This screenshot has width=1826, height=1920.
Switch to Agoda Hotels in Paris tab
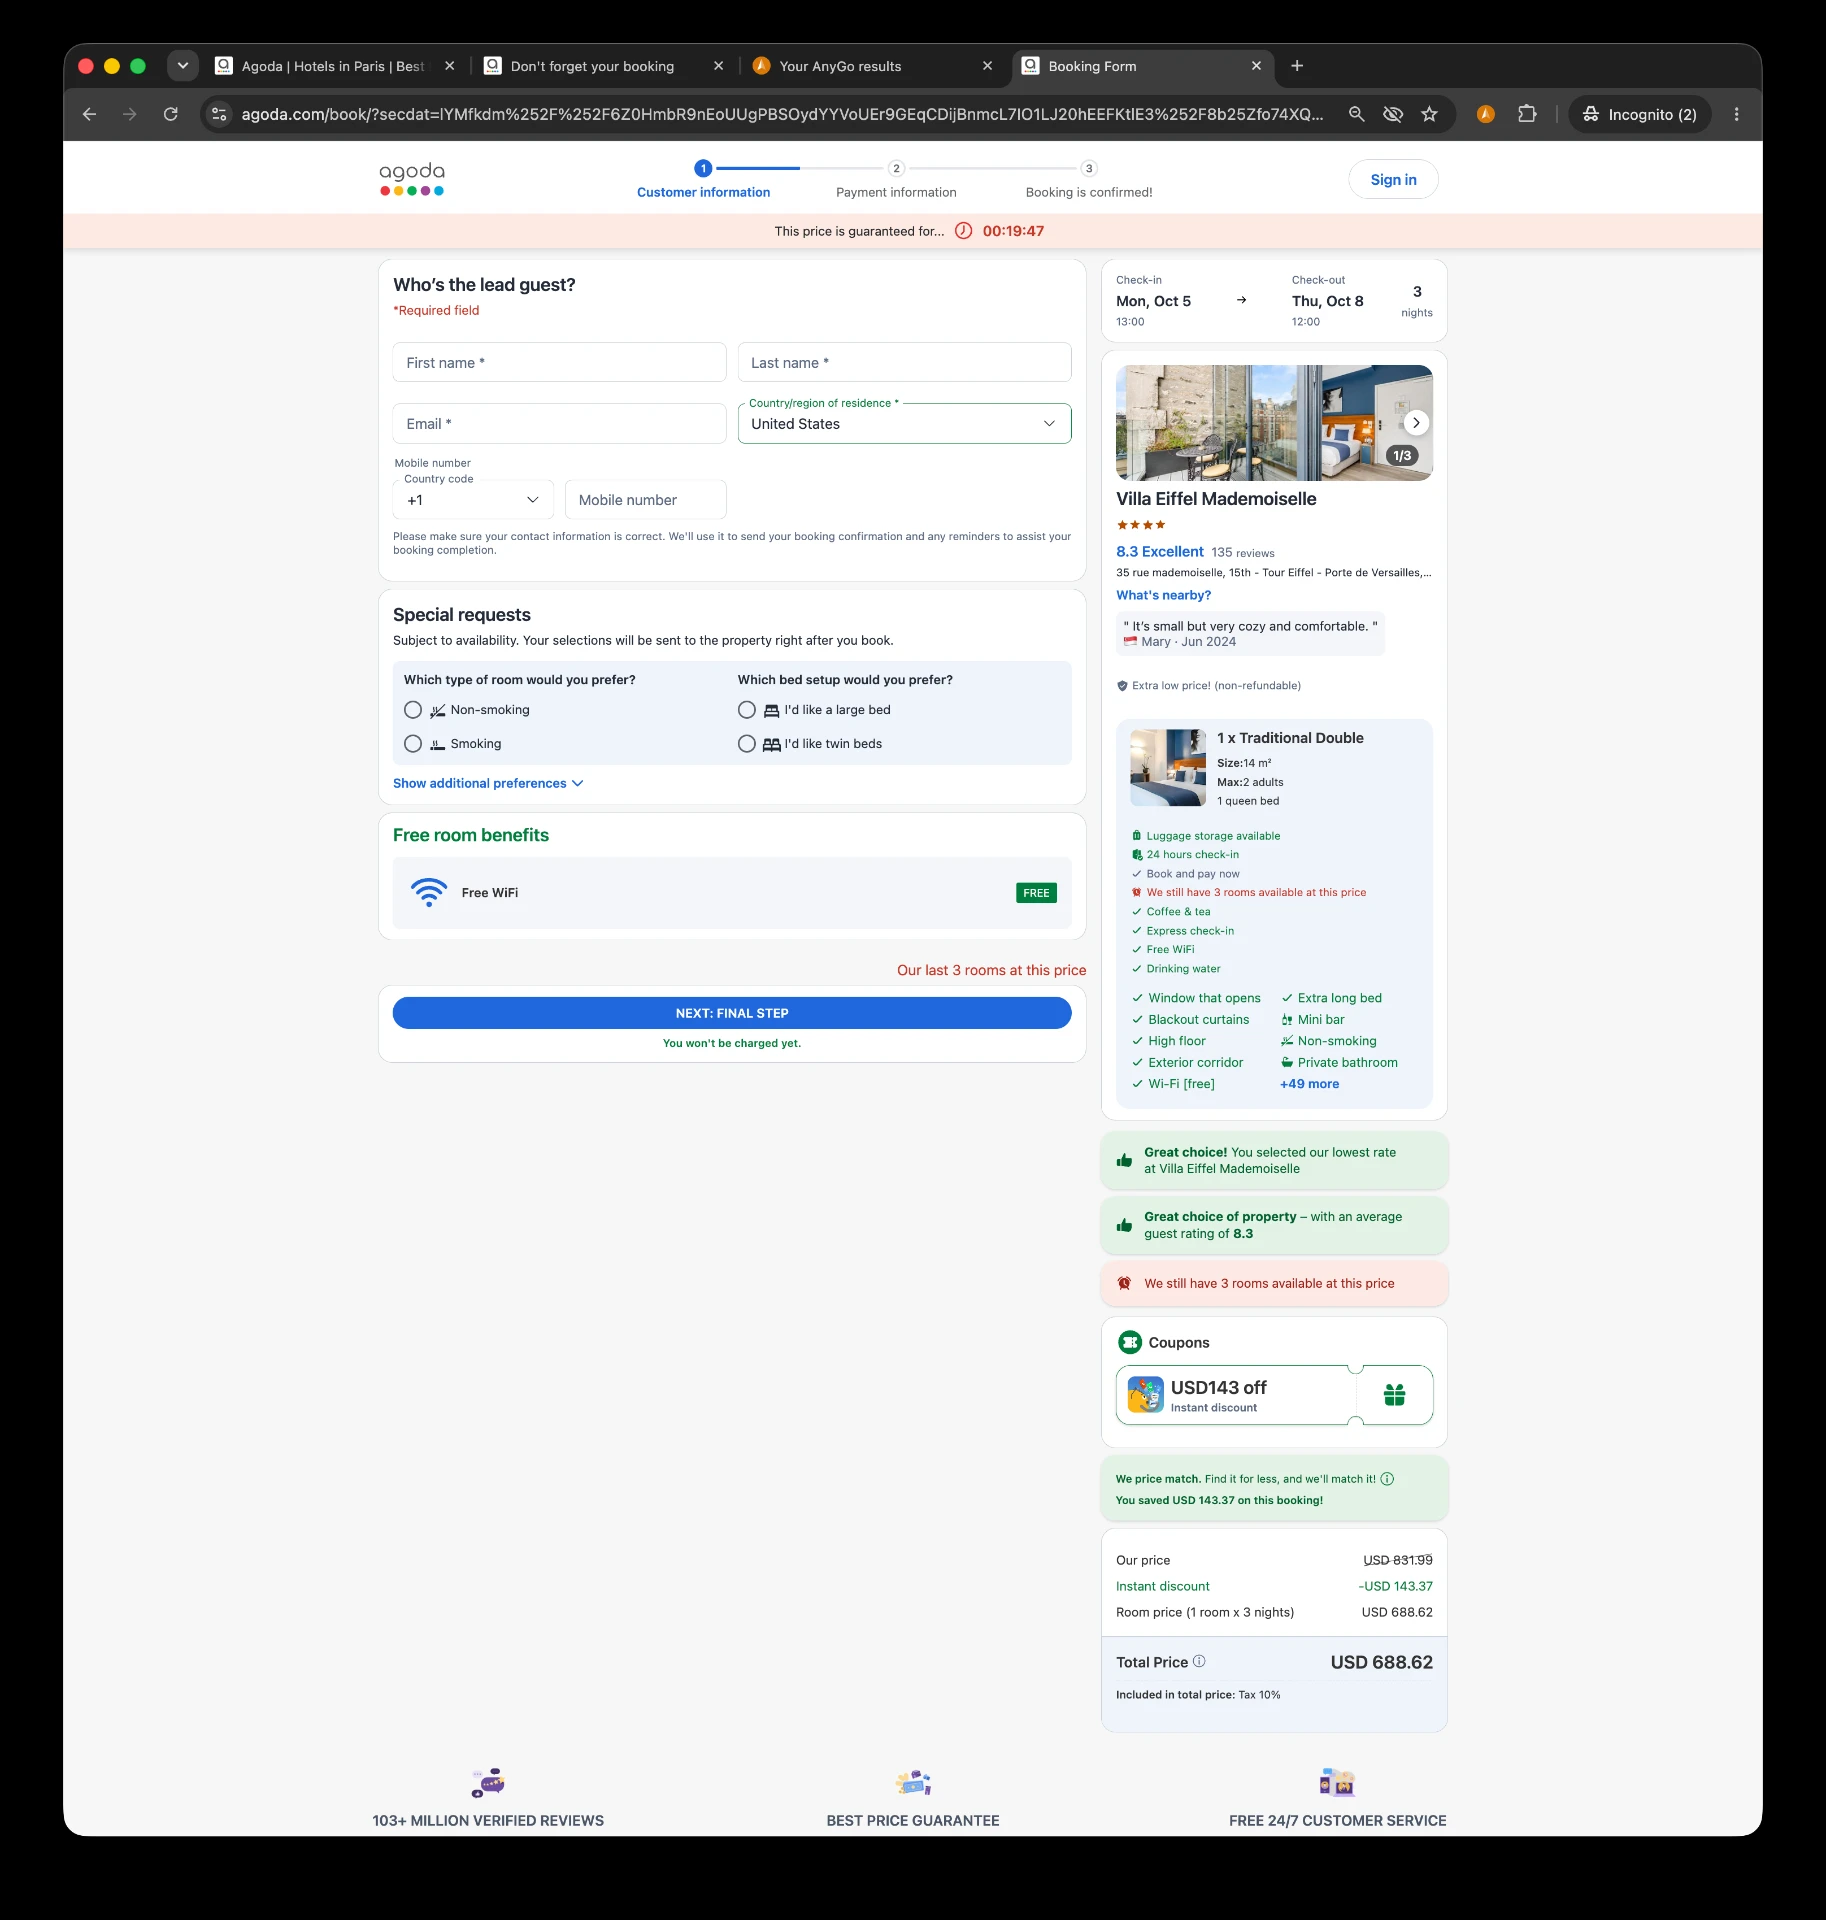tap(334, 66)
